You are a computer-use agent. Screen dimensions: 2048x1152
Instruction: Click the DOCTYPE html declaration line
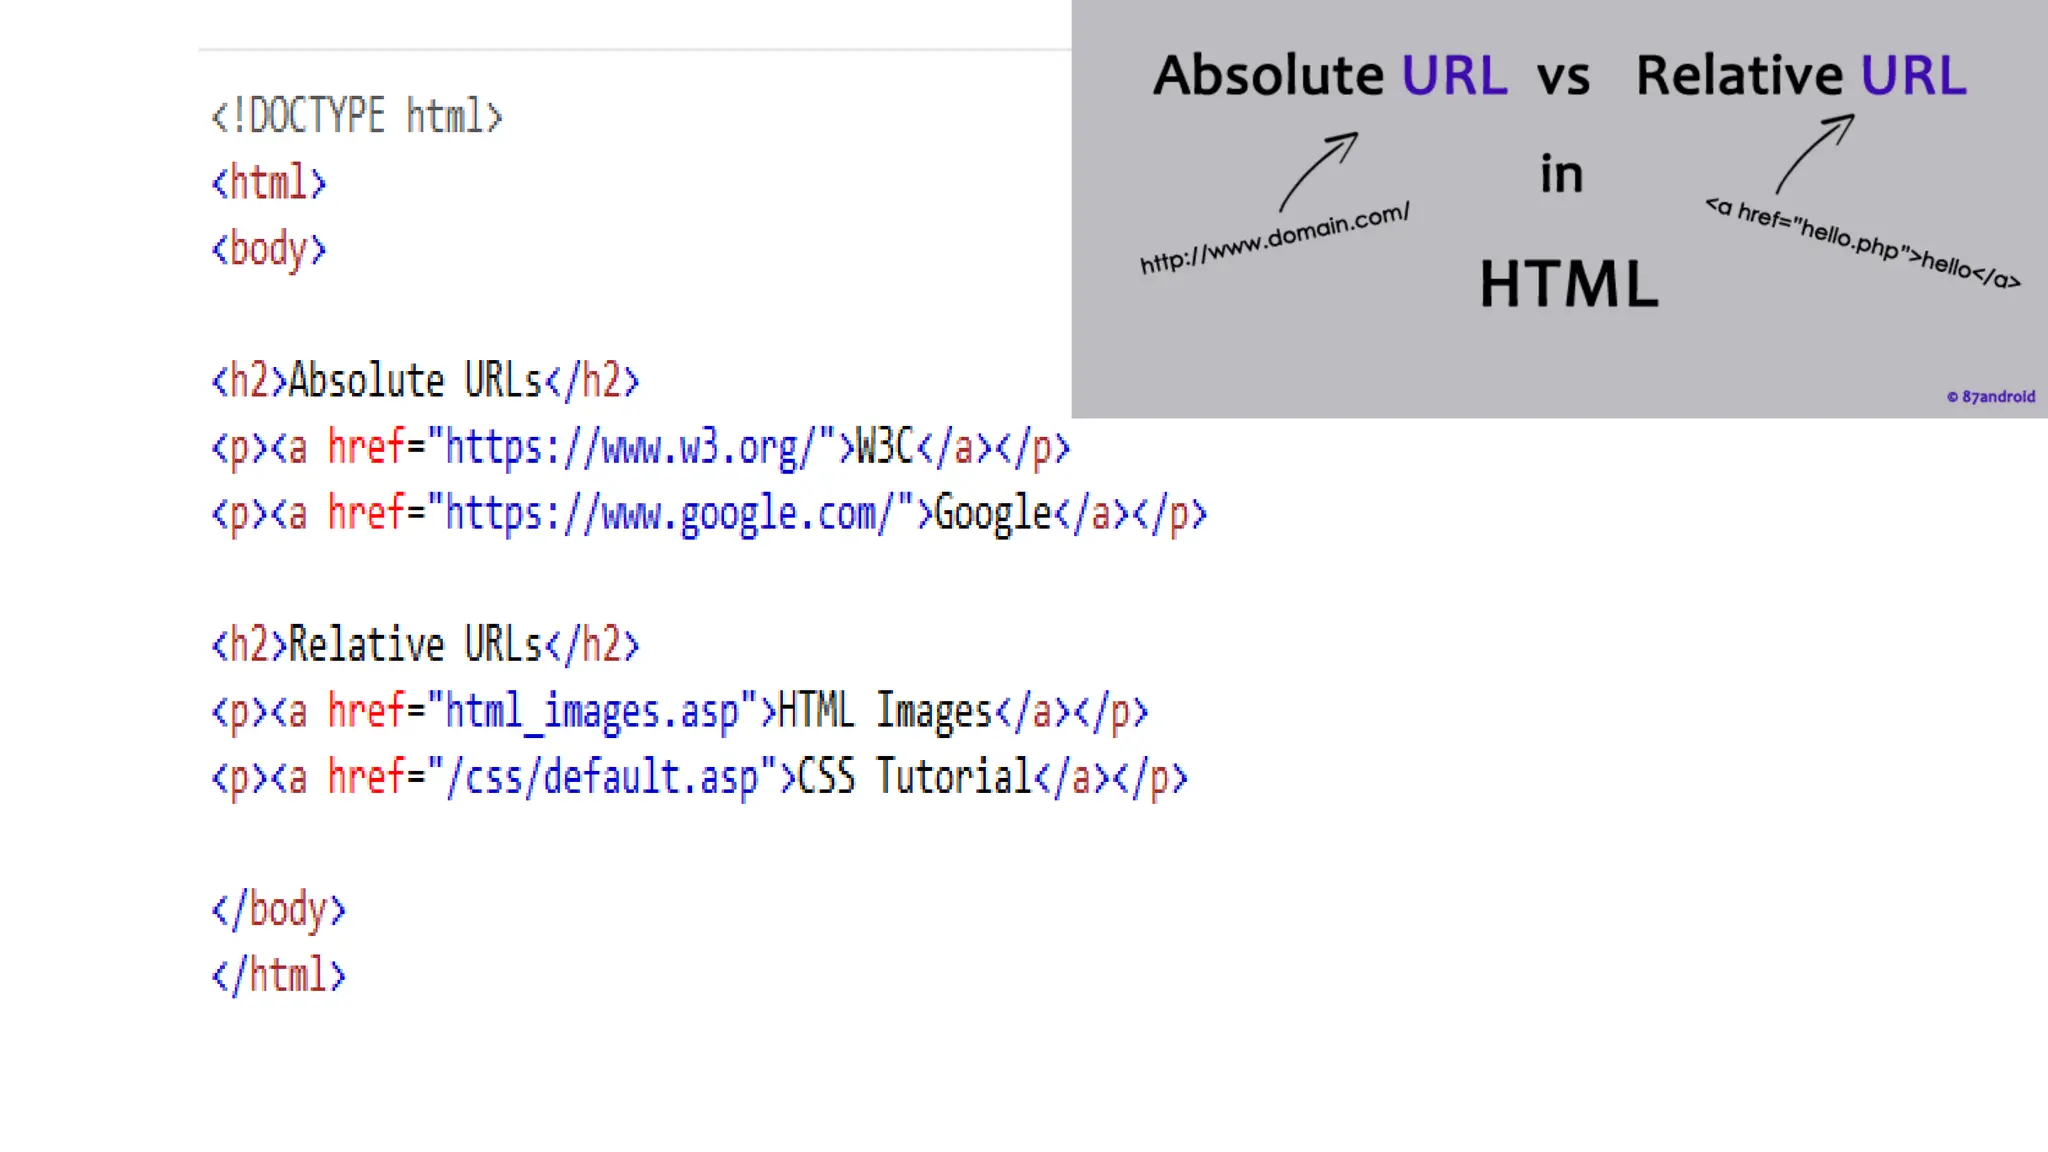point(357,117)
